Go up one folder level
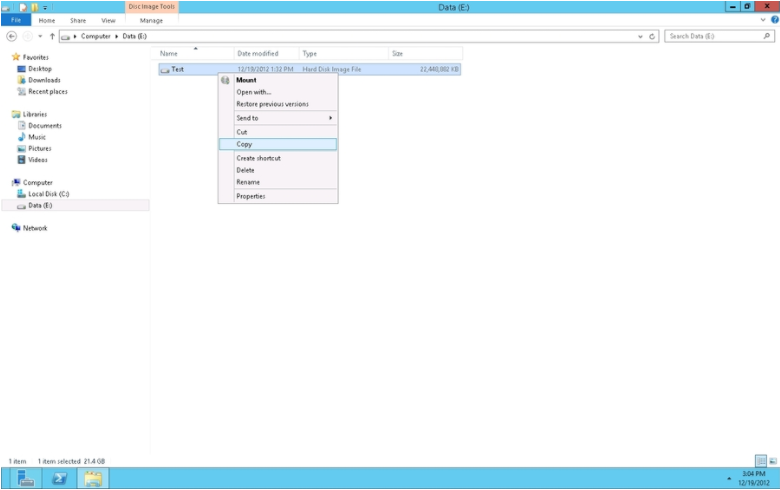Viewport: 780px width, 490px height. click(x=52, y=36)
